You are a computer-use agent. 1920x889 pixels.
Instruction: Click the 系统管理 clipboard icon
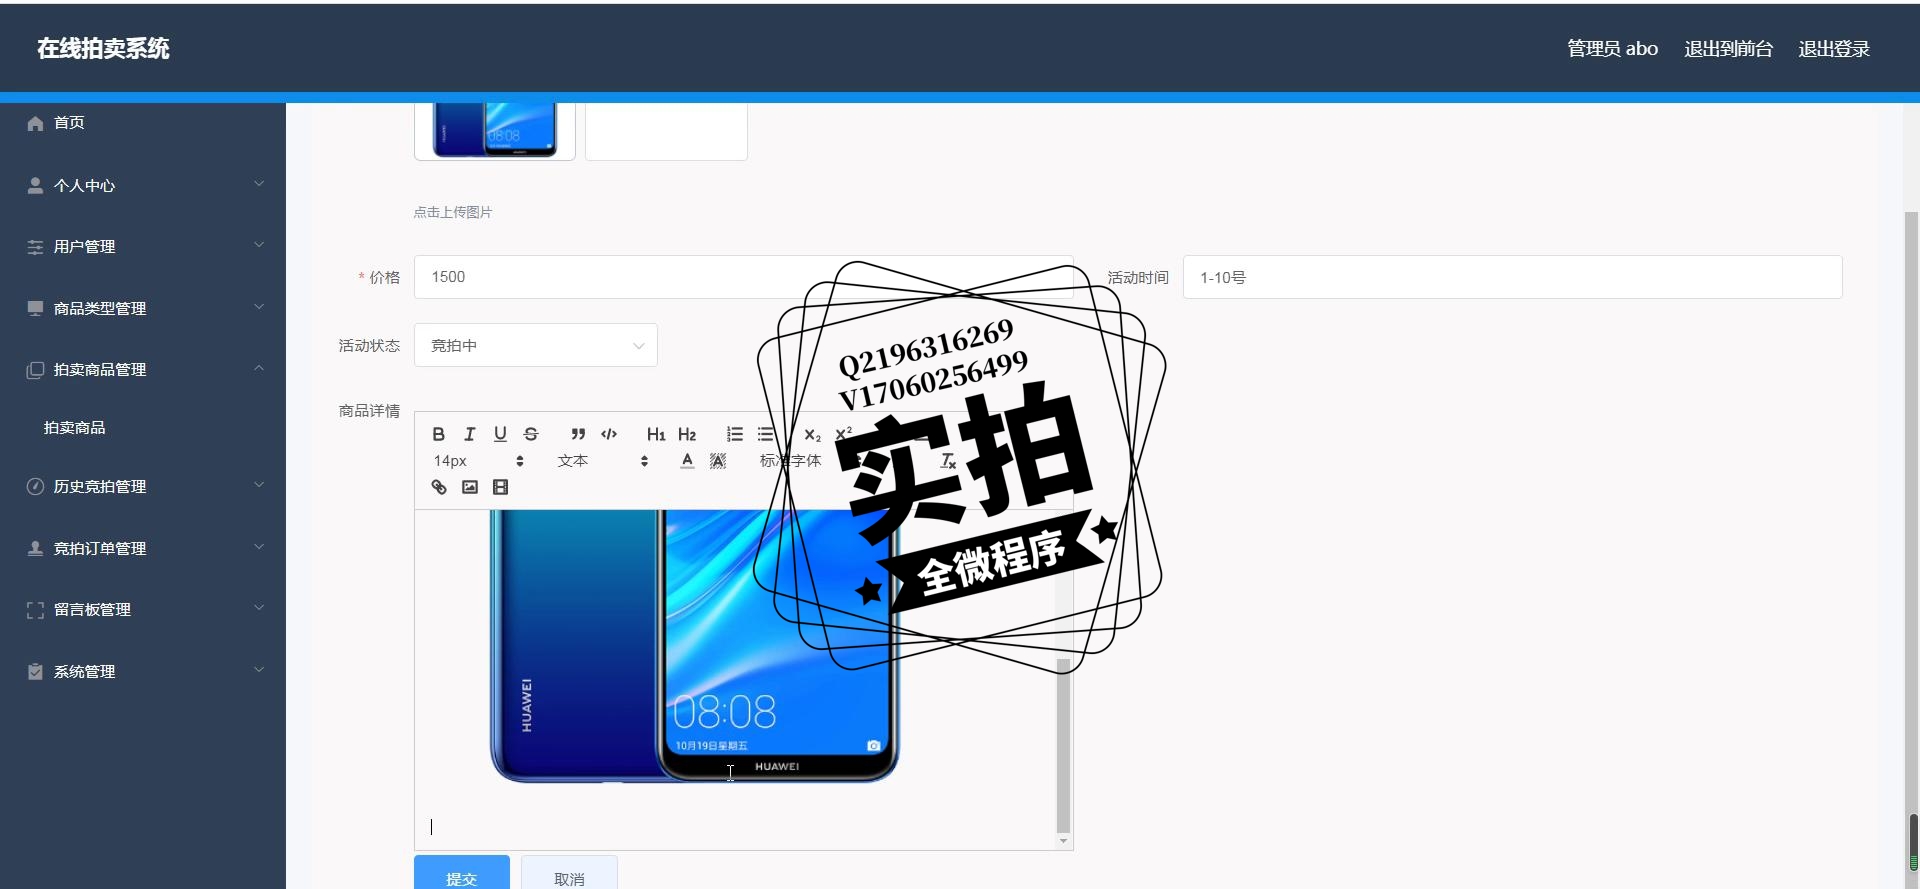pos(35,671)
